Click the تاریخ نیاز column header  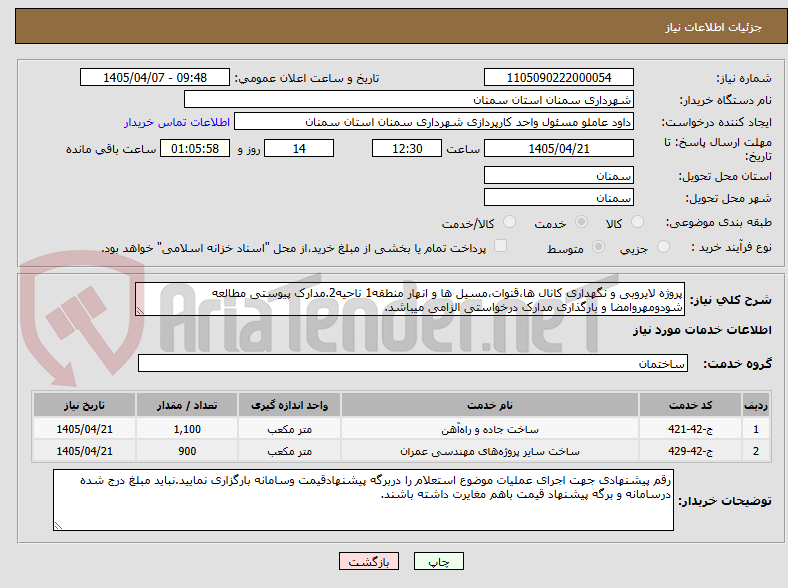(84, 405)
